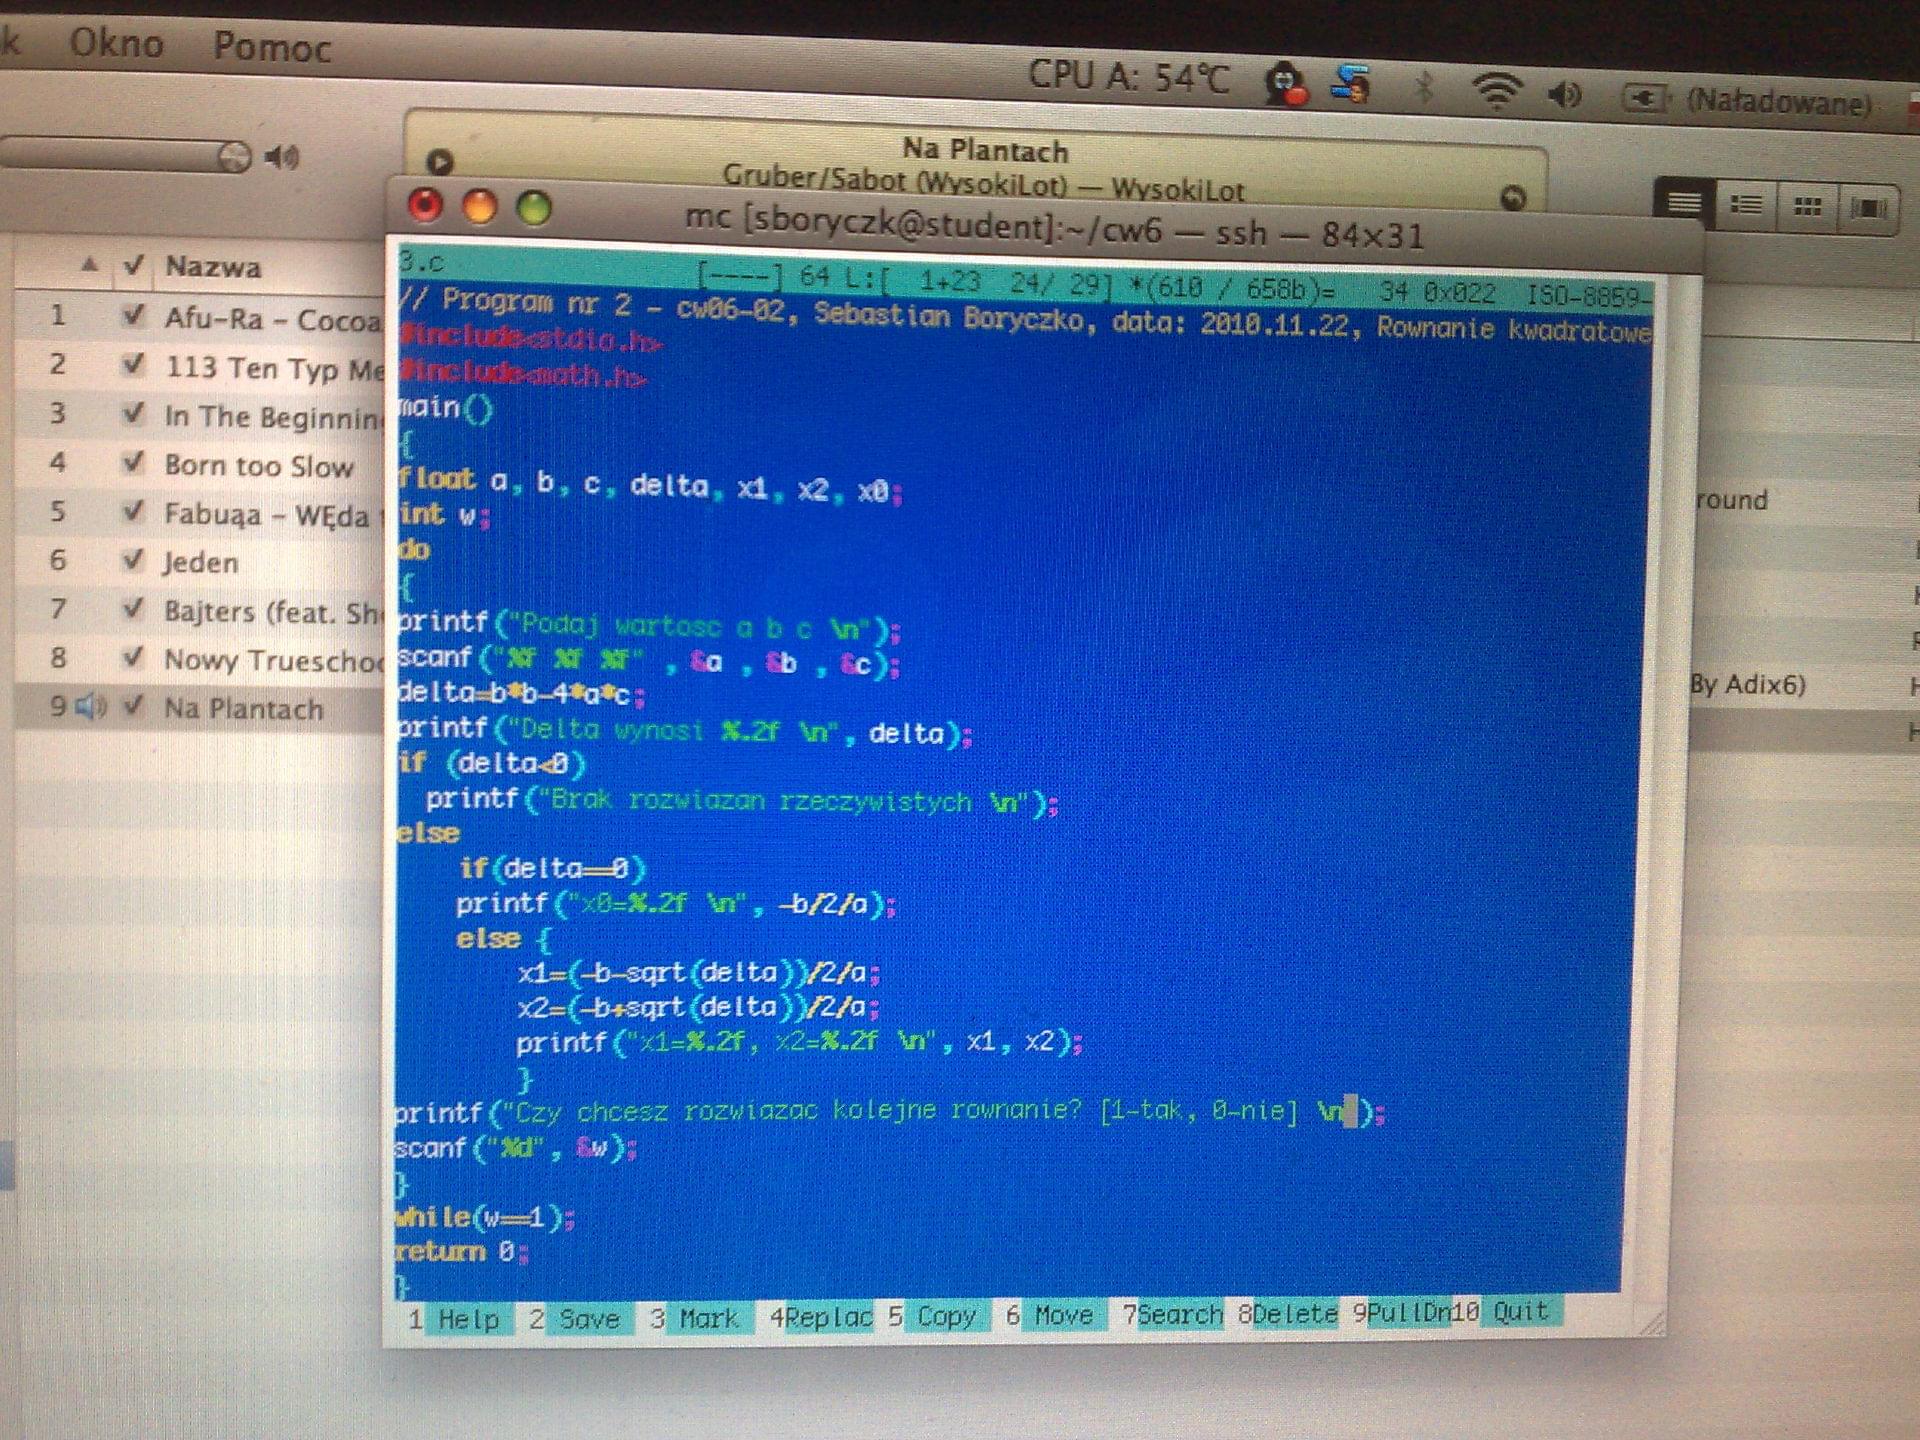Switch iTunes to grid view
1920x1440 pixels.
click(x=1807, y=208)
